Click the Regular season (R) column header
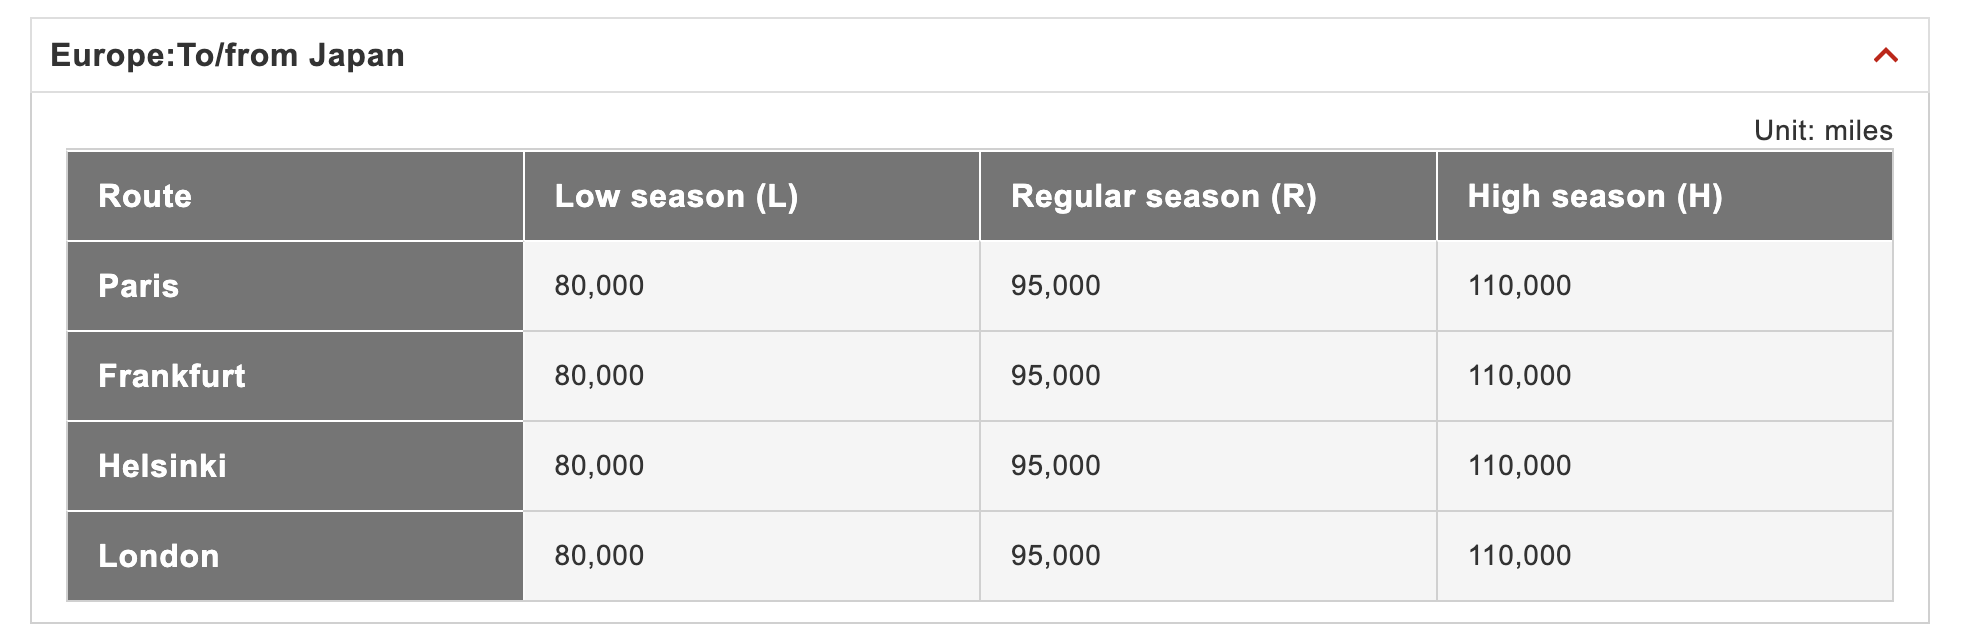 coord(1163,196)
